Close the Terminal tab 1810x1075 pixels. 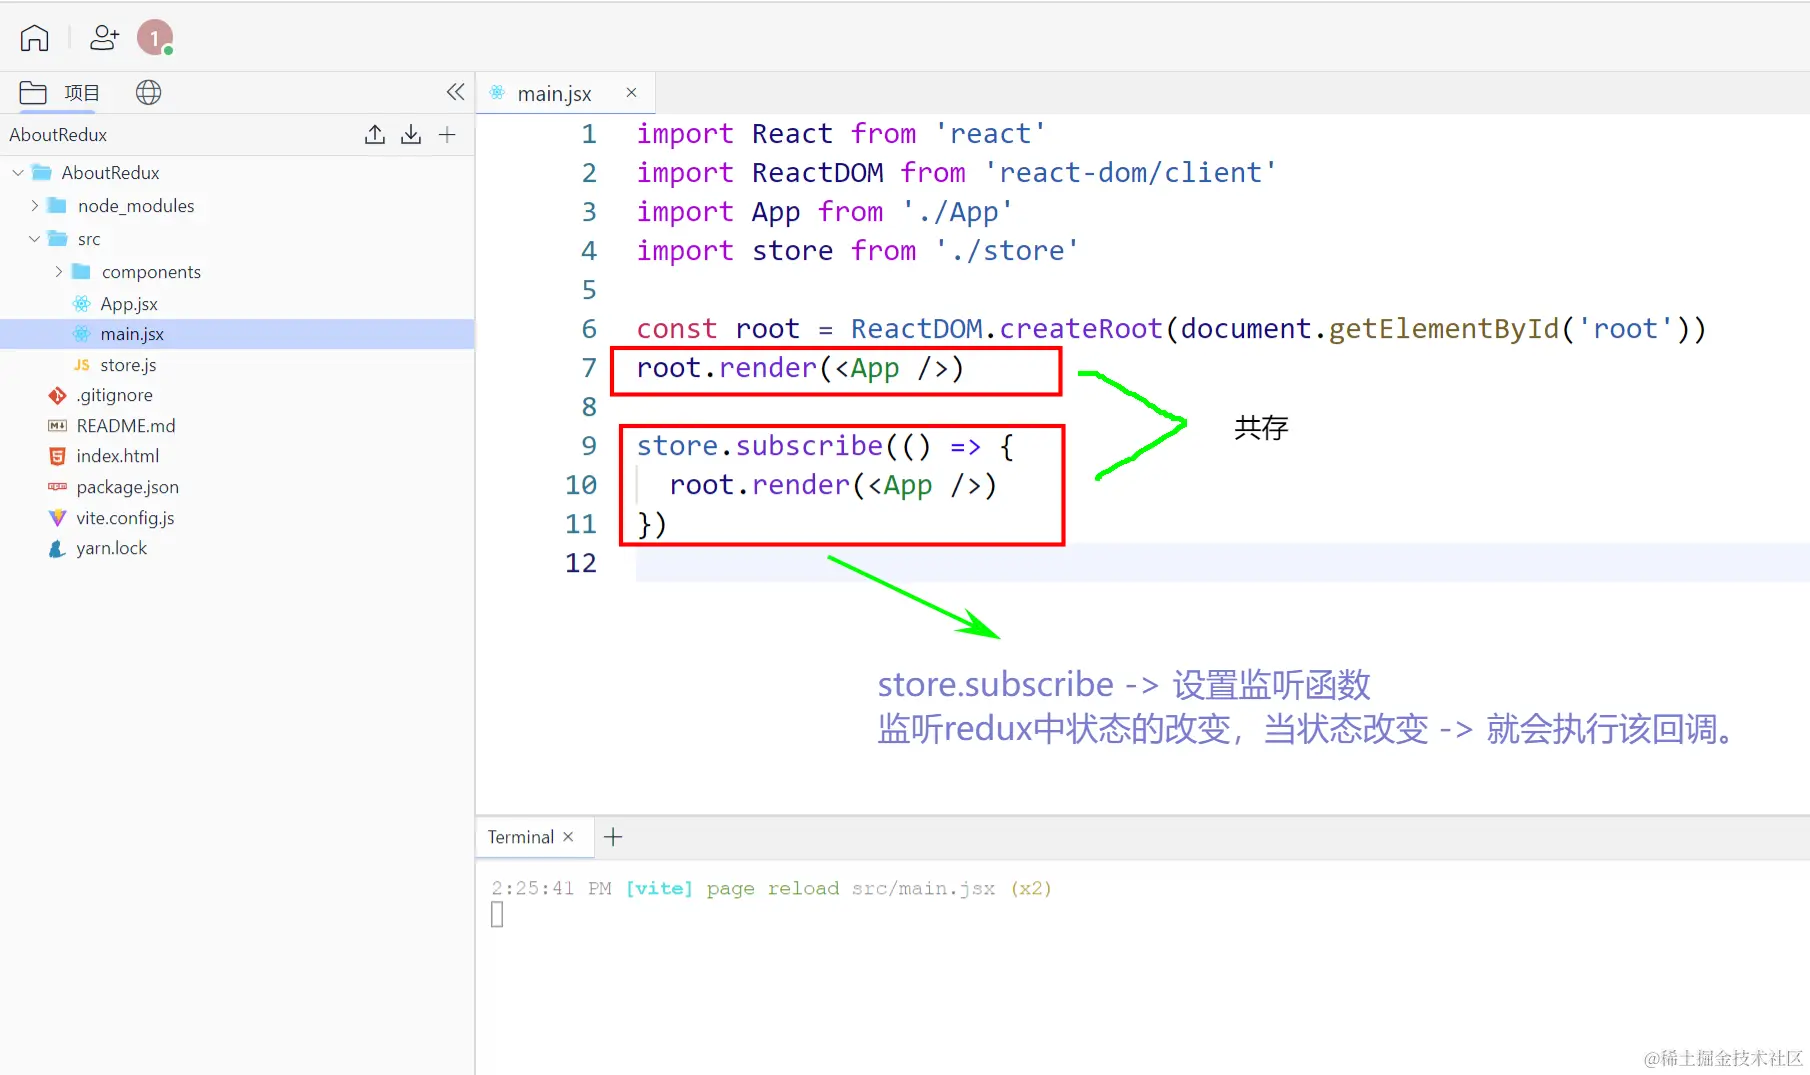(x=568, y=837)
